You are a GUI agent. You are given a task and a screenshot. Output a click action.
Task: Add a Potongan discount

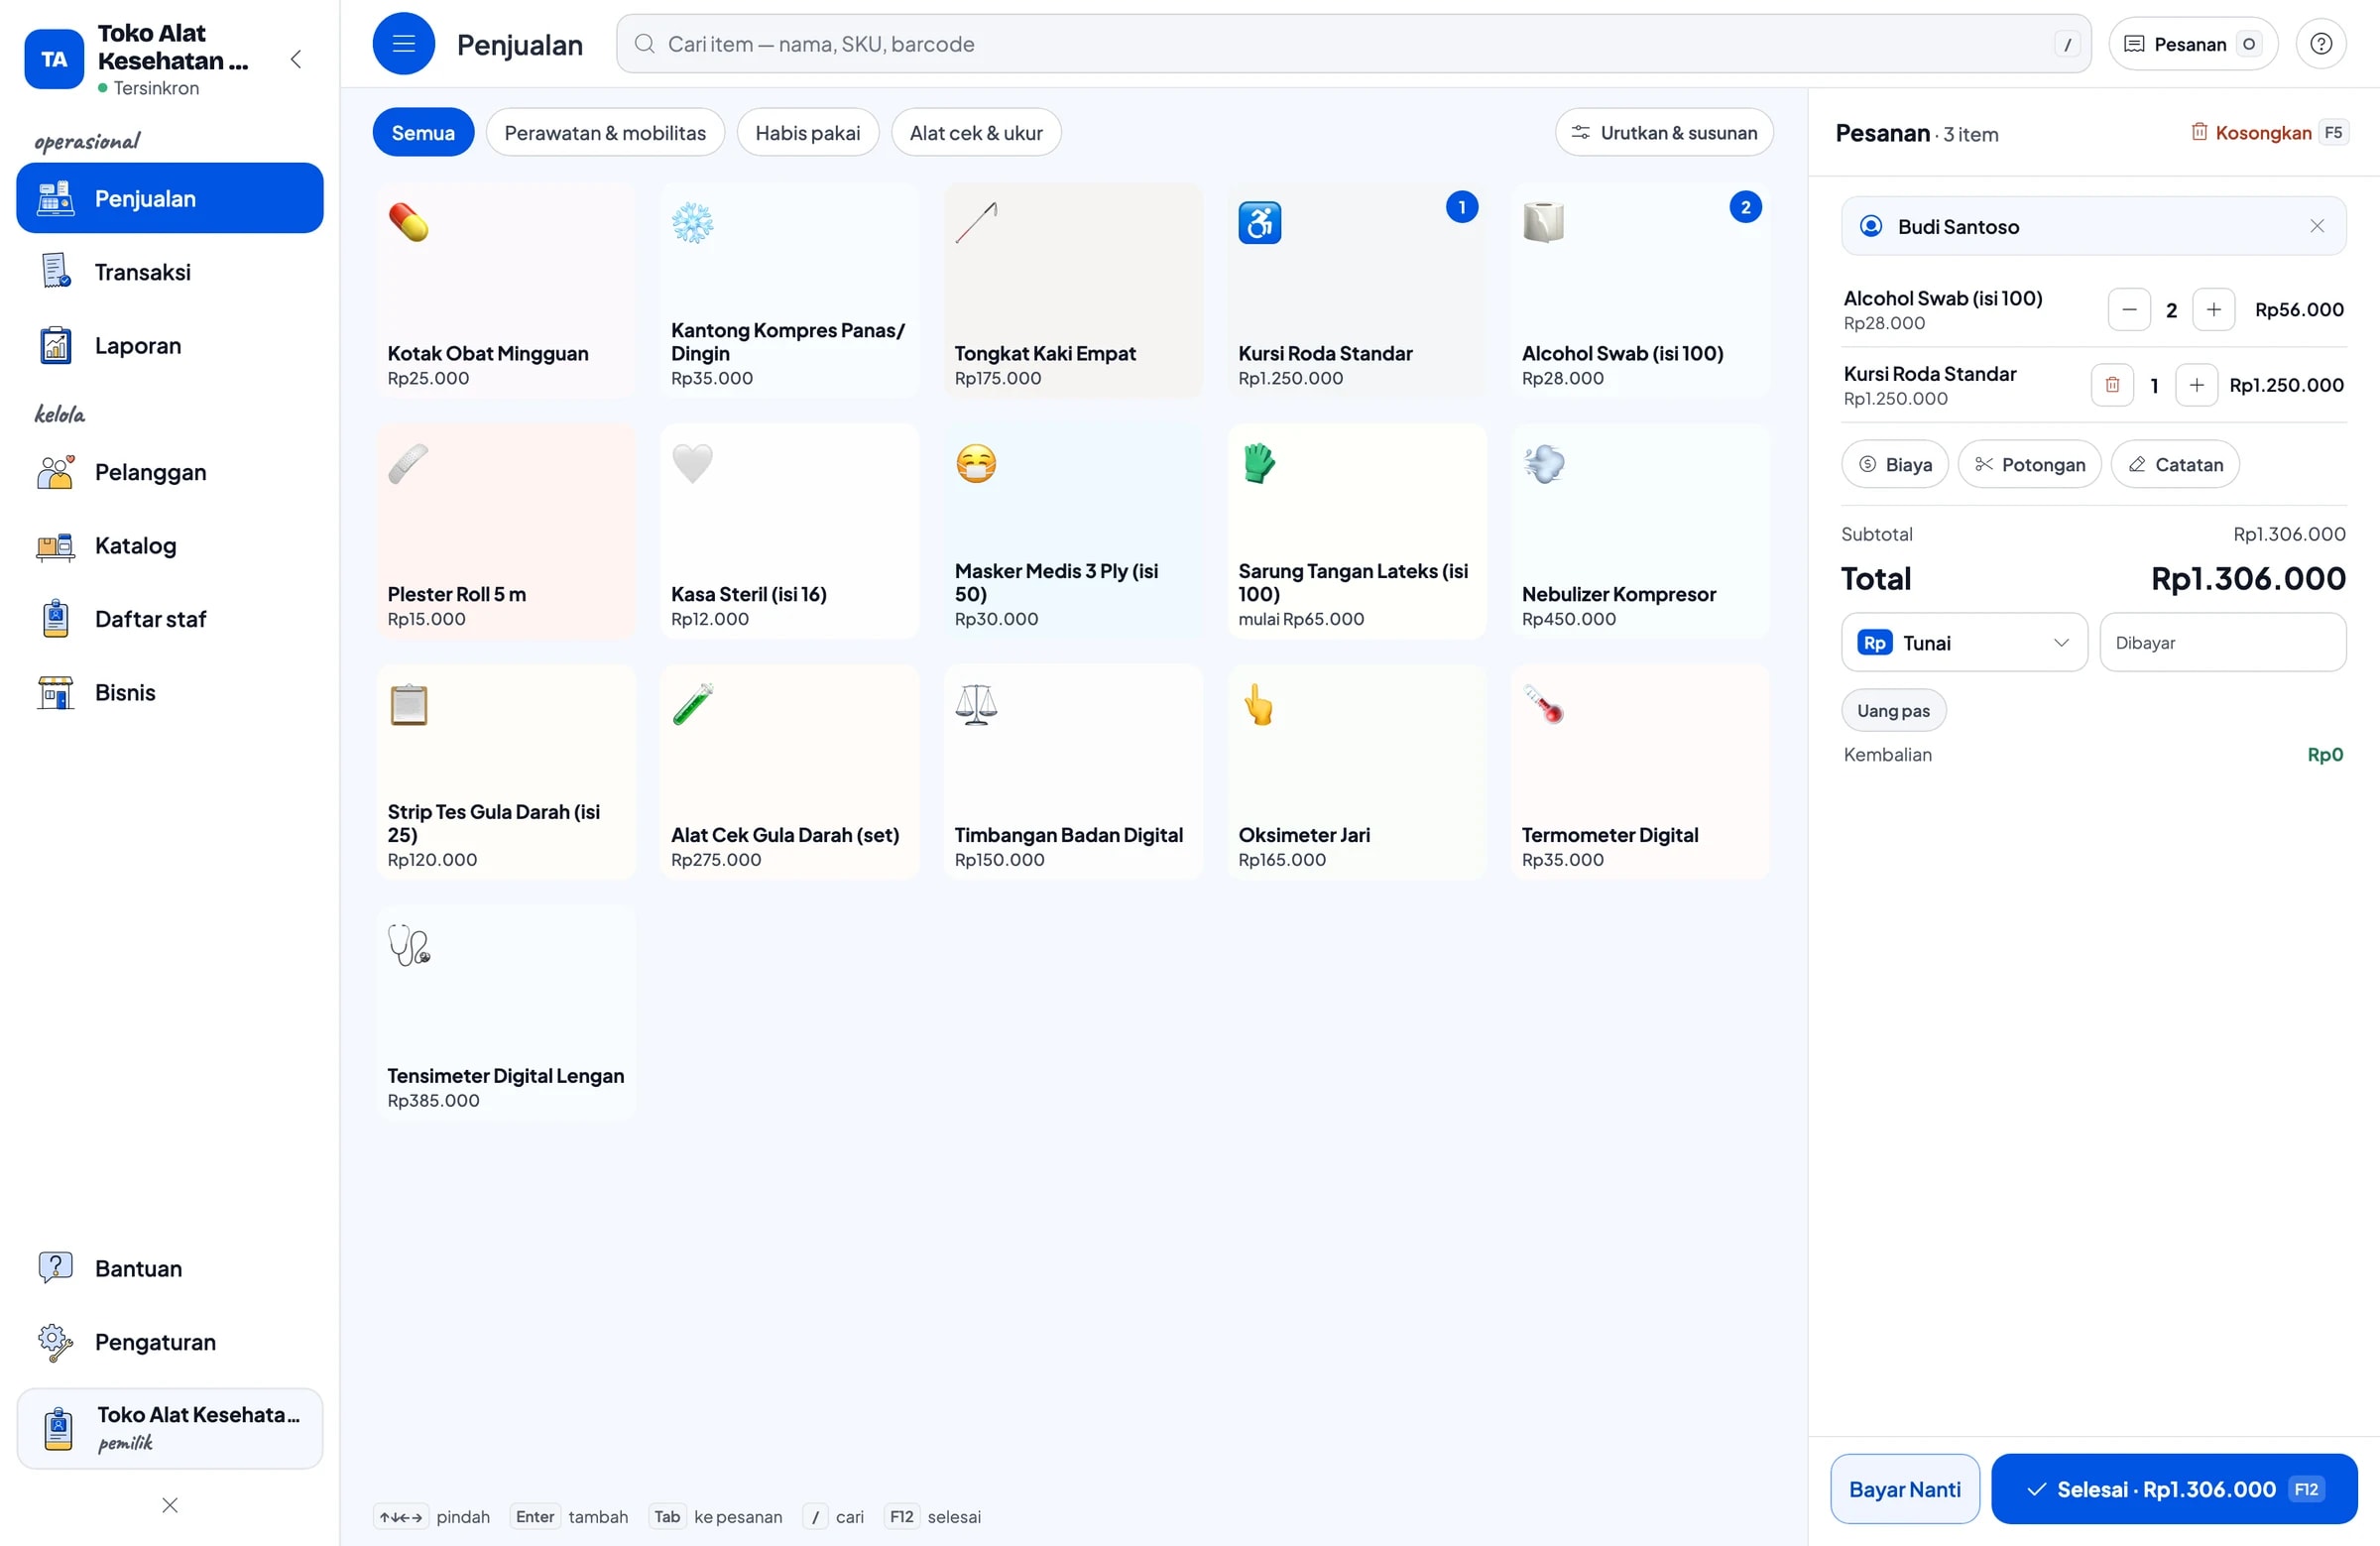point(2029,464)
